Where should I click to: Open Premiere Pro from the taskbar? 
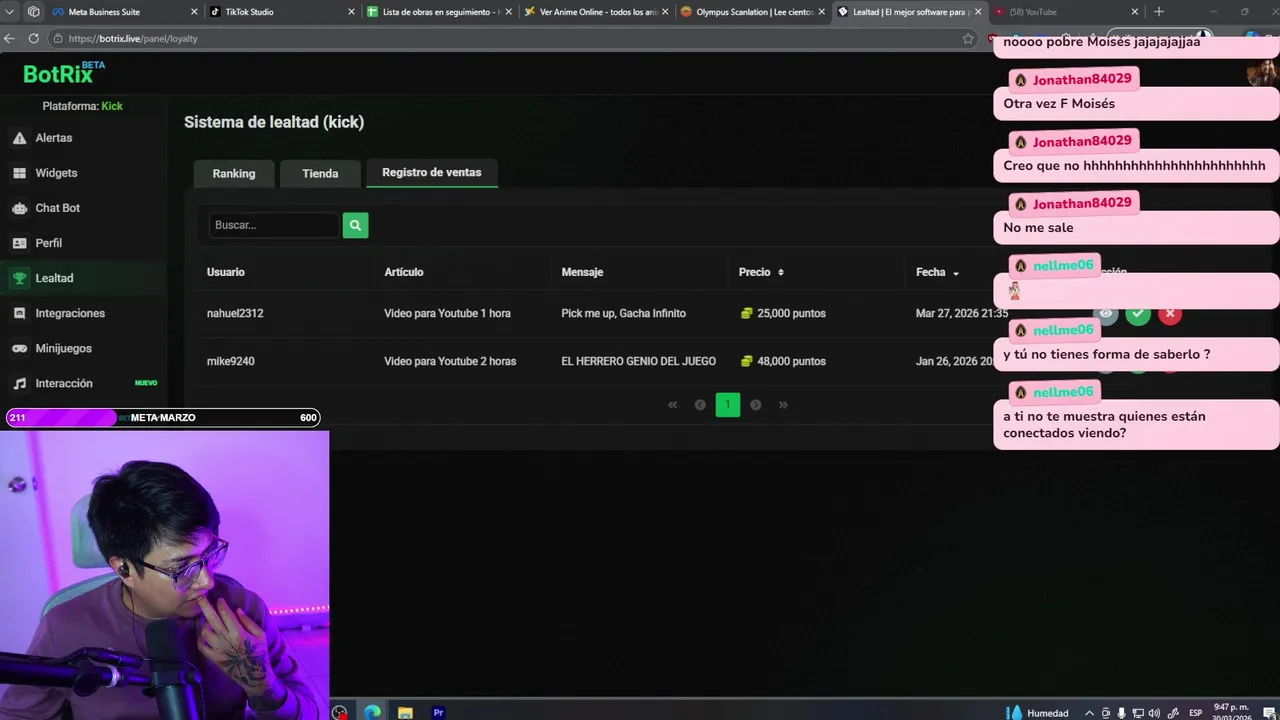pos(438,713)
